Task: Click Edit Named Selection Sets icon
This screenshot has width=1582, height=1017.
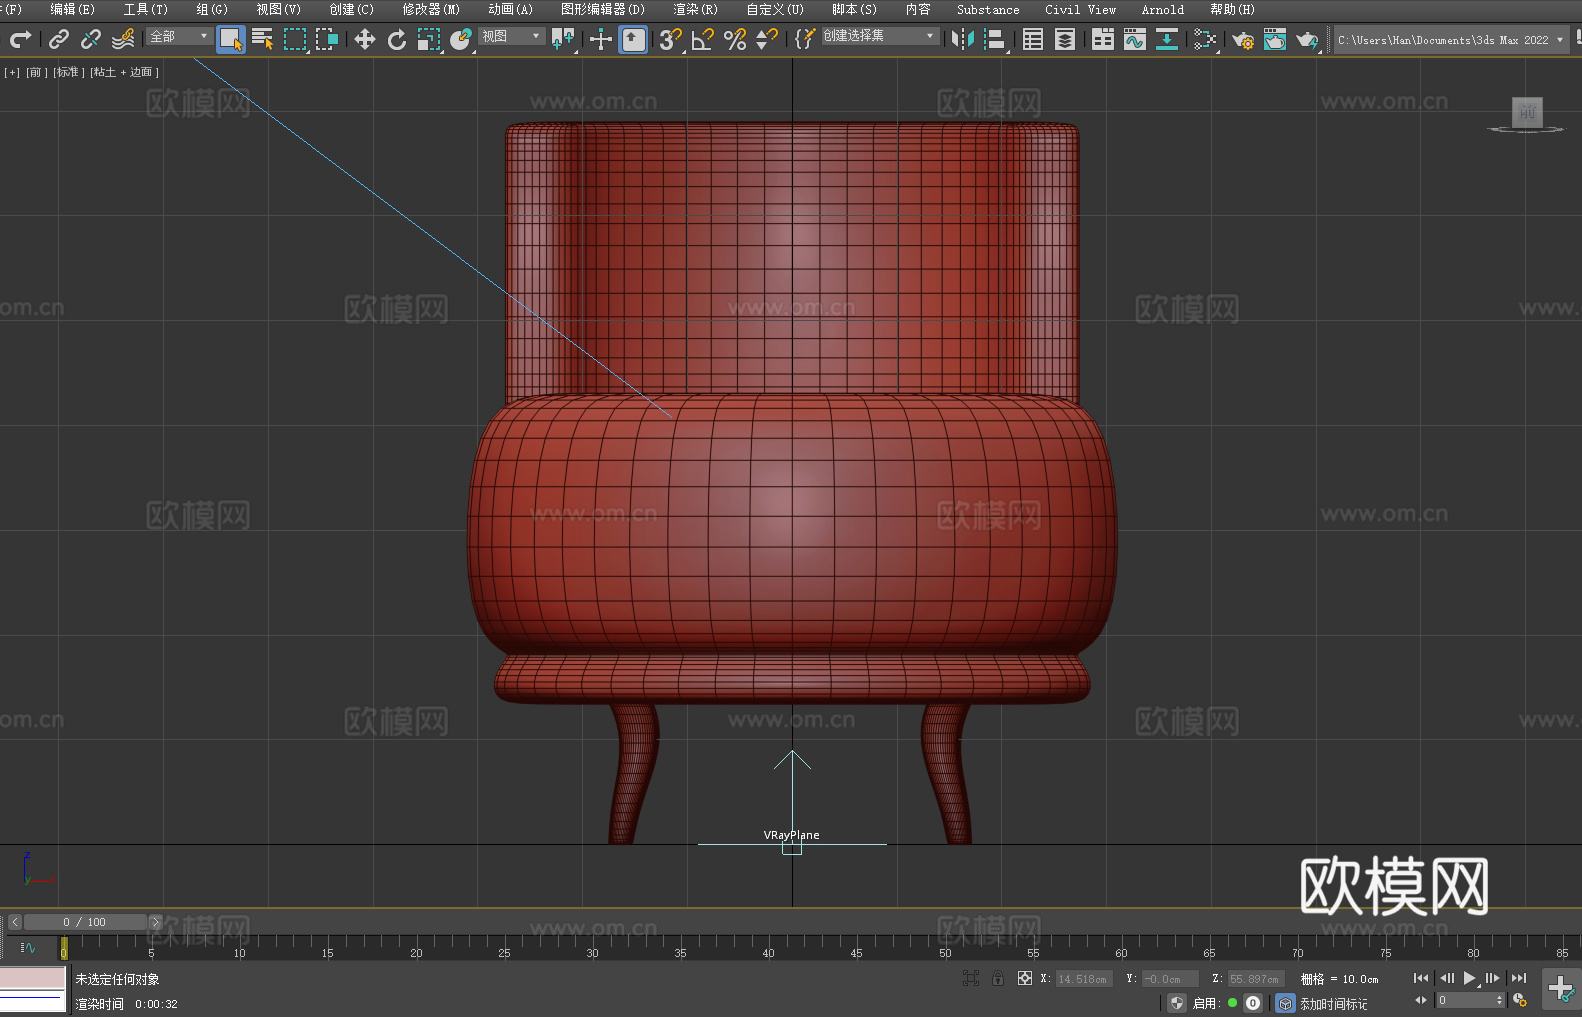Action: pos(805,39)
